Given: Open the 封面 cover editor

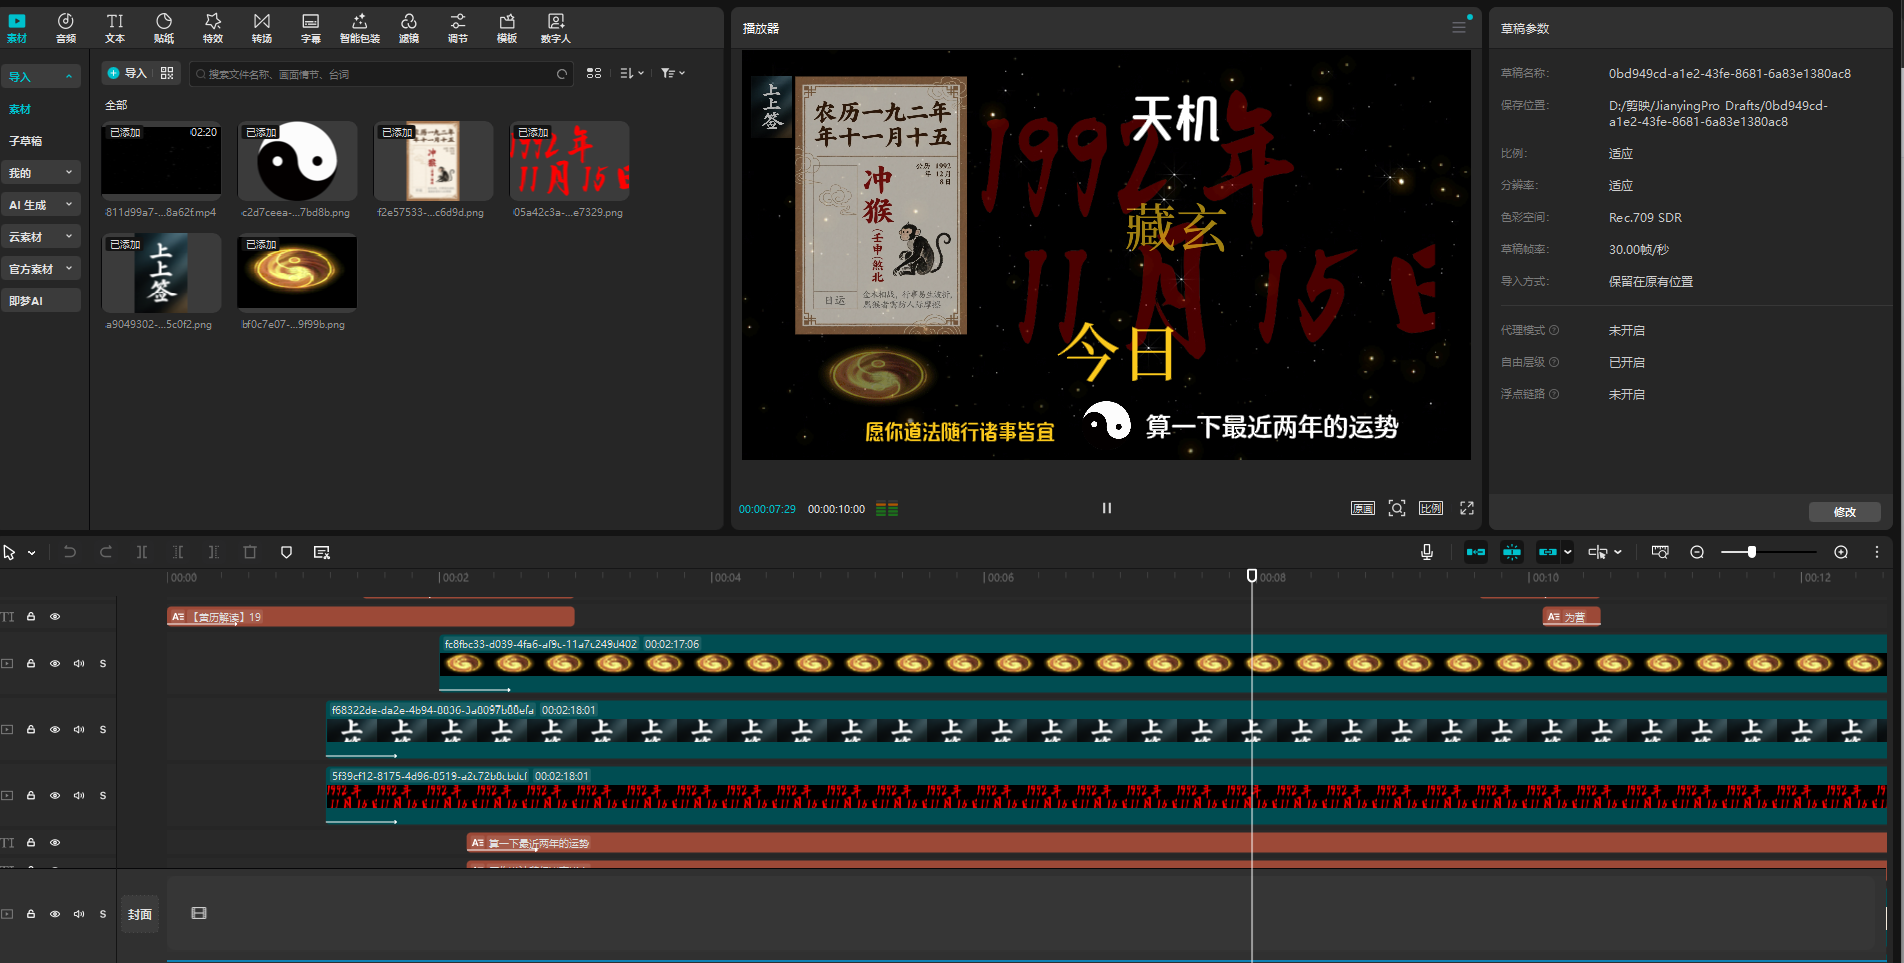Looking at the screenshot, I should 140,913.
